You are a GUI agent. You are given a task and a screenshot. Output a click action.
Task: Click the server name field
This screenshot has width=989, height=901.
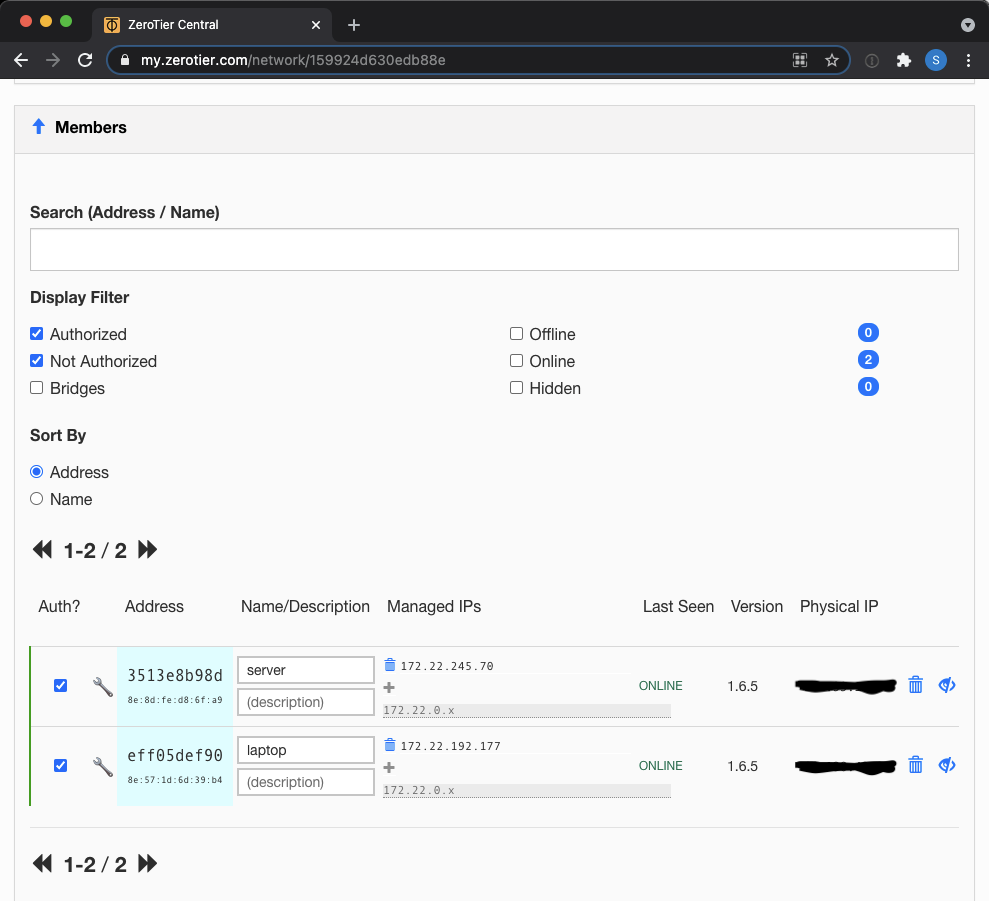click(306, 670)
